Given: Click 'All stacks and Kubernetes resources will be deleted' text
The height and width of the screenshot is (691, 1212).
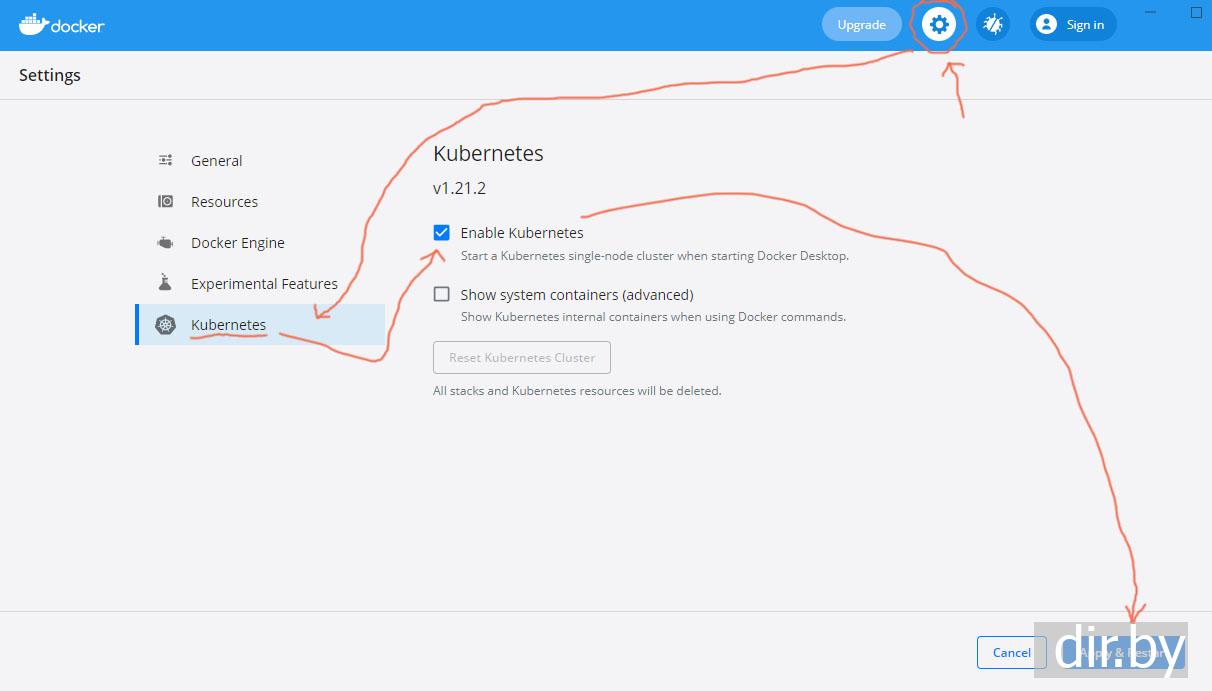Looking at the screenshot, I should pyautogui.click(x=577, y=391).
